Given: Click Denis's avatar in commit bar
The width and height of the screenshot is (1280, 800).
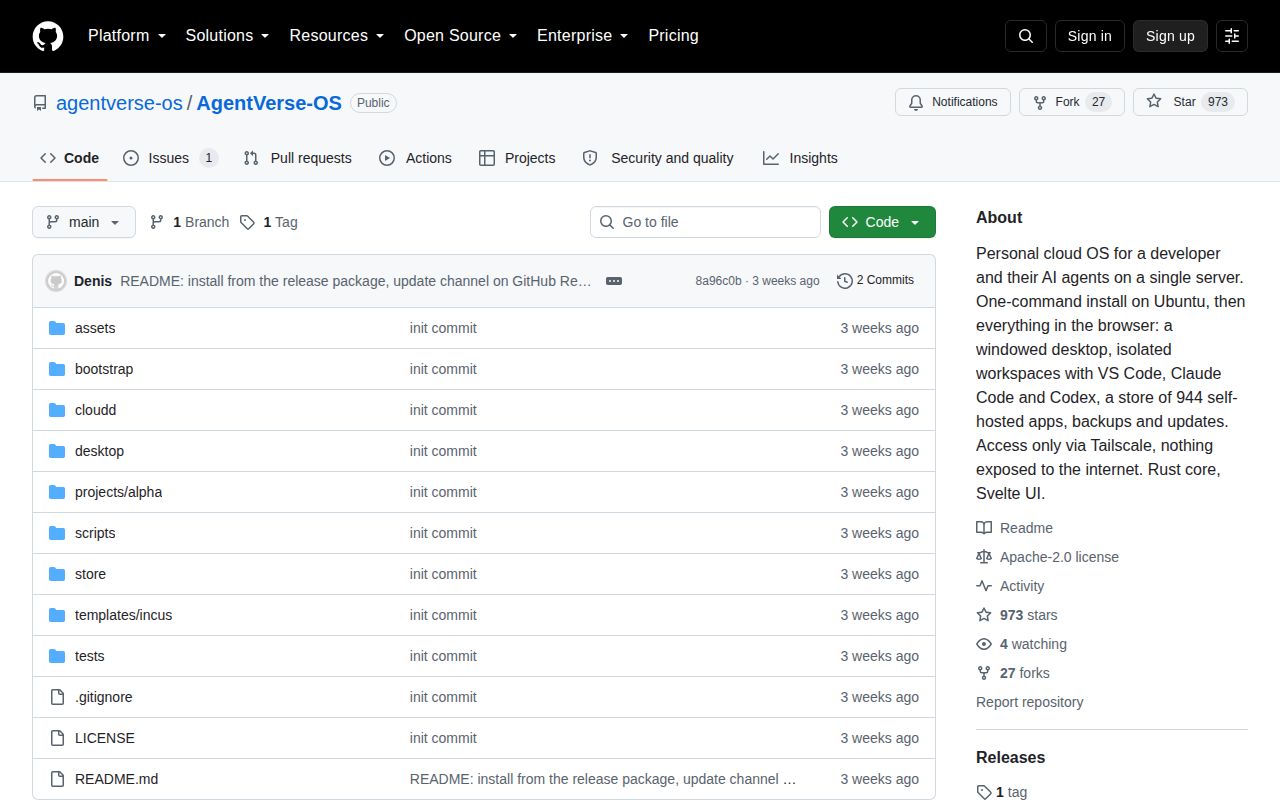Looking at the screenshot, I should click(56, 281).
